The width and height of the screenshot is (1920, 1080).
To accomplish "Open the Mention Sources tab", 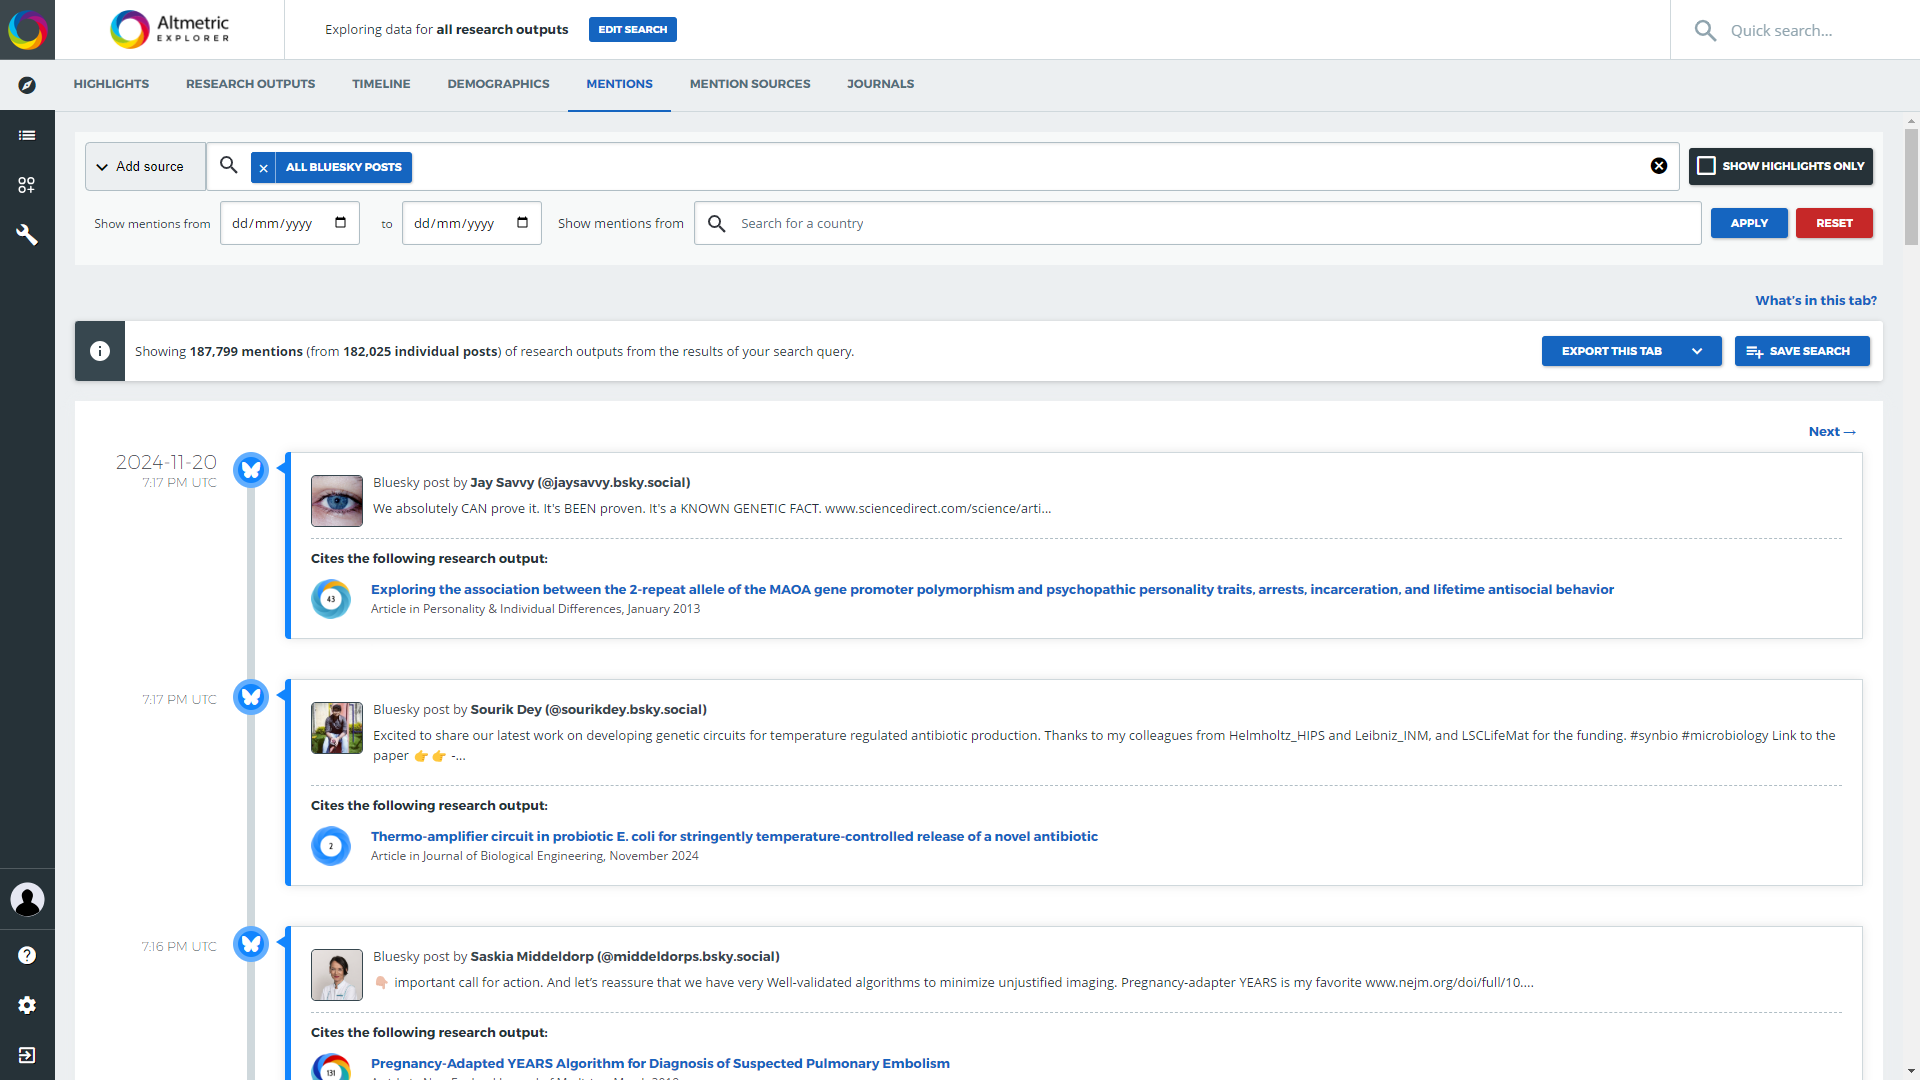I will point(749,84).
